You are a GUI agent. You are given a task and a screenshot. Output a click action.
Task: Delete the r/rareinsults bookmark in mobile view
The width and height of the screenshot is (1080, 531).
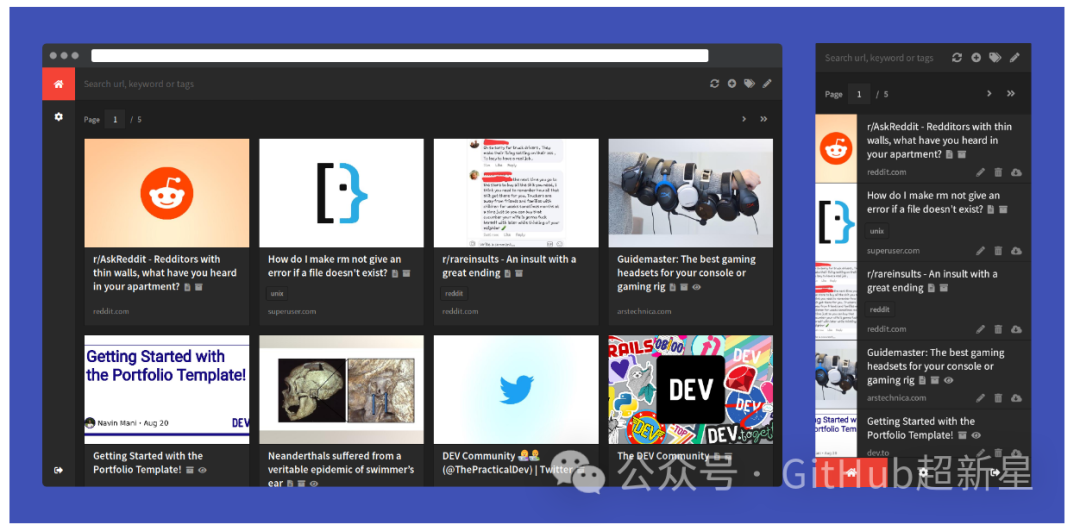pos(998,329)
